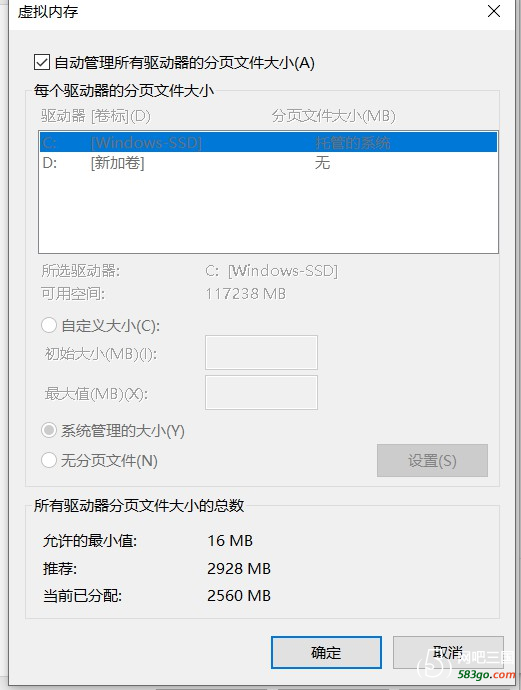
Task: Cancel with the 取消 button
Action: pyautogui.click(x=448, y=652)
